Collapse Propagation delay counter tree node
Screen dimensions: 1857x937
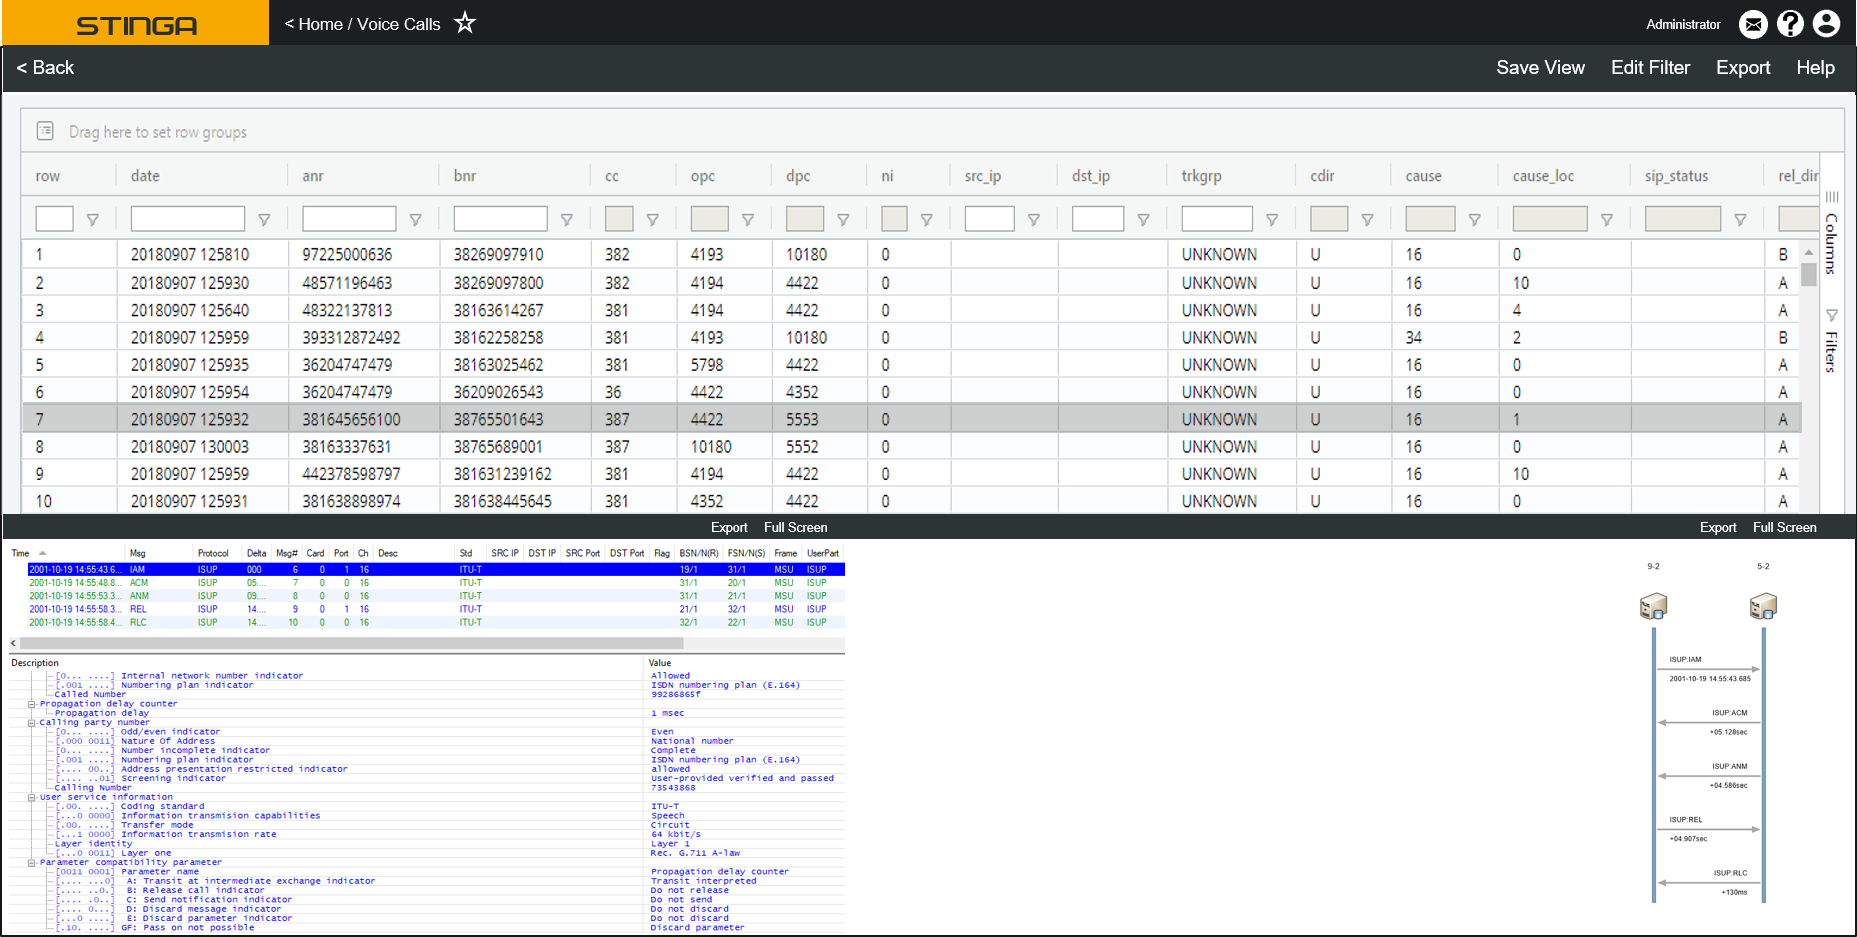(31, 704)
